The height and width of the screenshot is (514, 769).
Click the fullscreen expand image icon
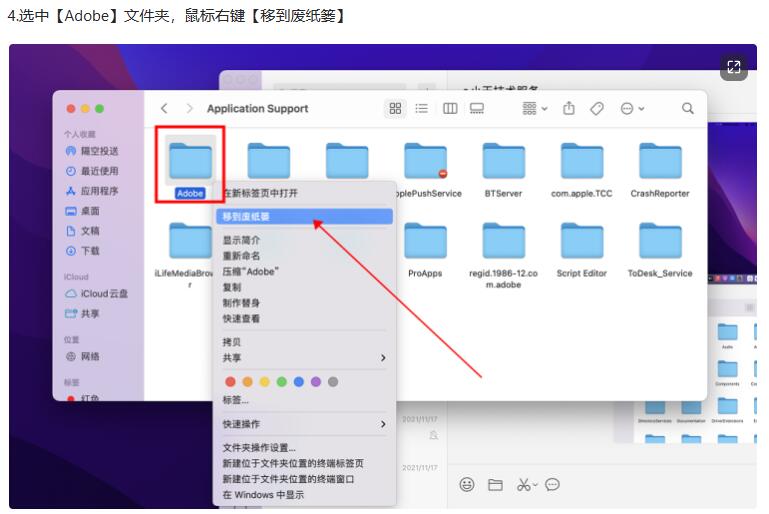pos(734,67)
